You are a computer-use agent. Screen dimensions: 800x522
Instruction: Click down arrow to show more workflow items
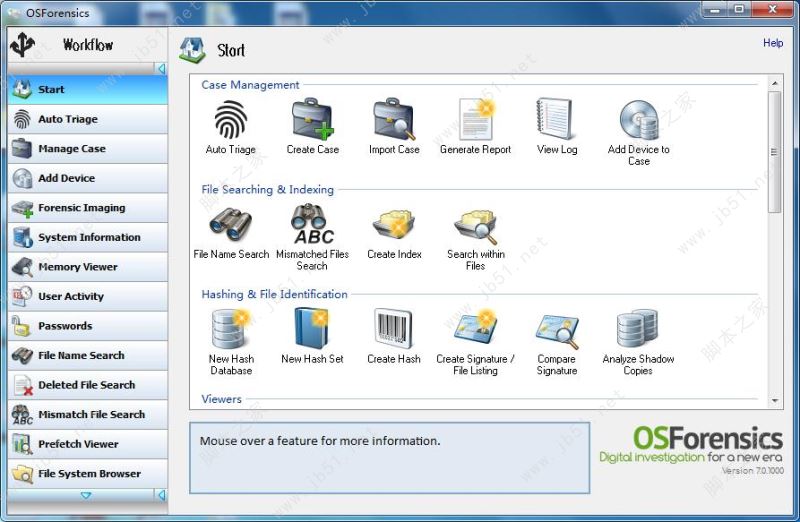(x=86, y=495)
